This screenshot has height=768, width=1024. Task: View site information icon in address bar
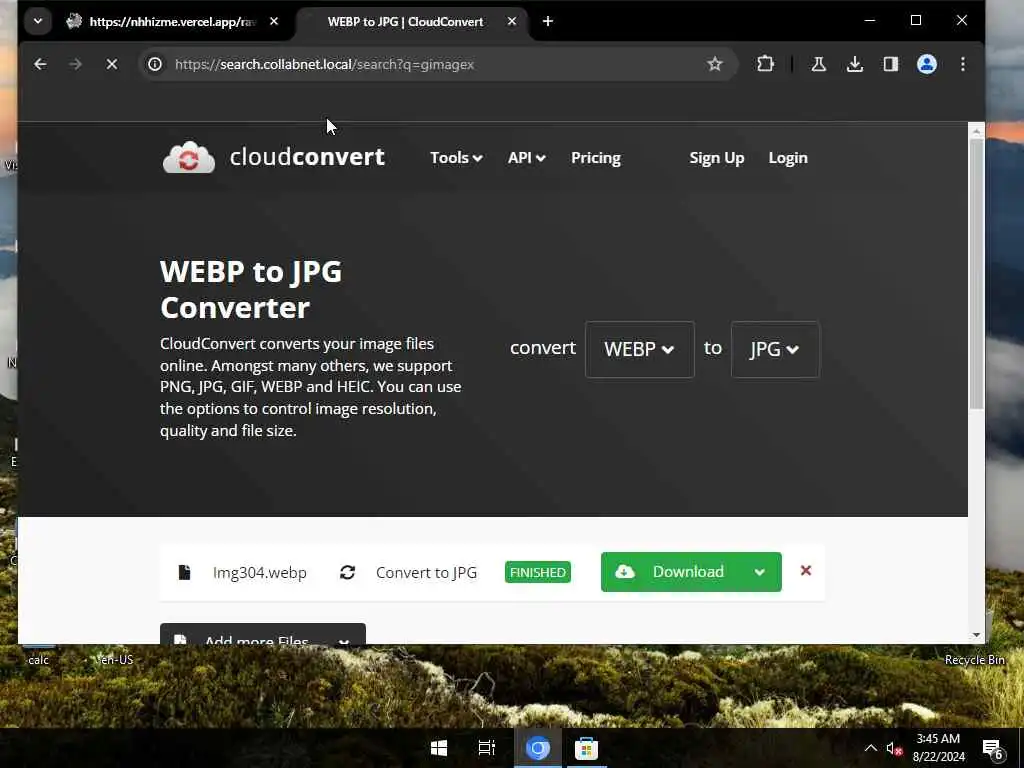tap(155, 64)
